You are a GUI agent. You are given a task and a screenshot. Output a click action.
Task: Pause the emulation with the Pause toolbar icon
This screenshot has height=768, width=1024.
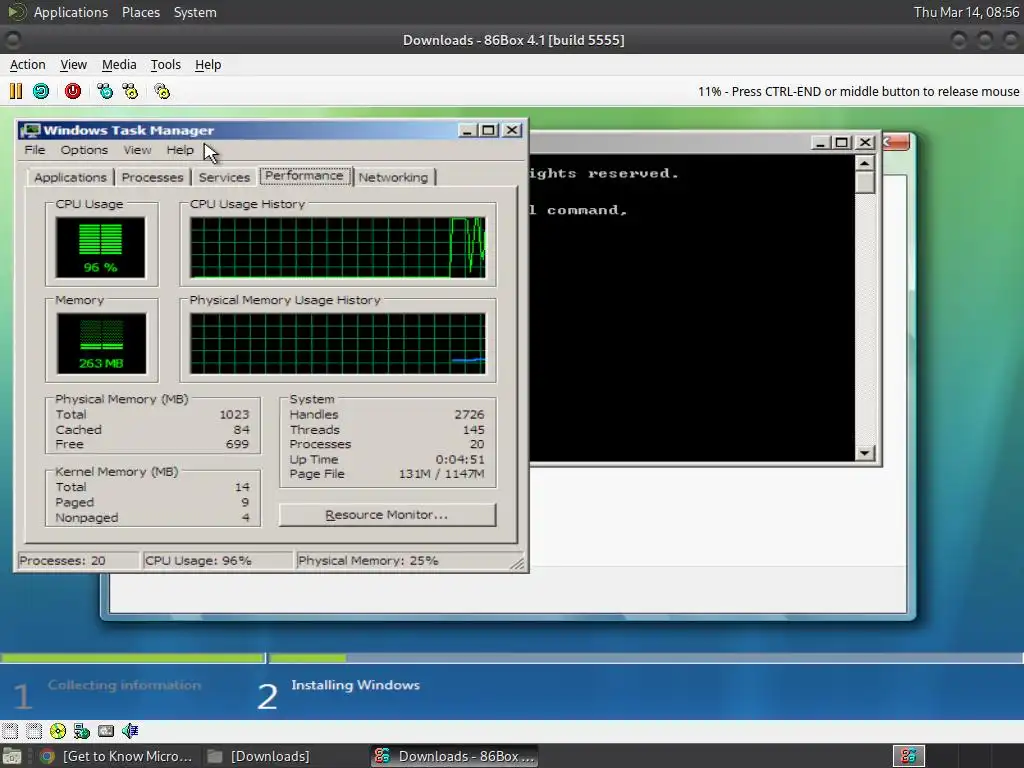tap(16, 91)
